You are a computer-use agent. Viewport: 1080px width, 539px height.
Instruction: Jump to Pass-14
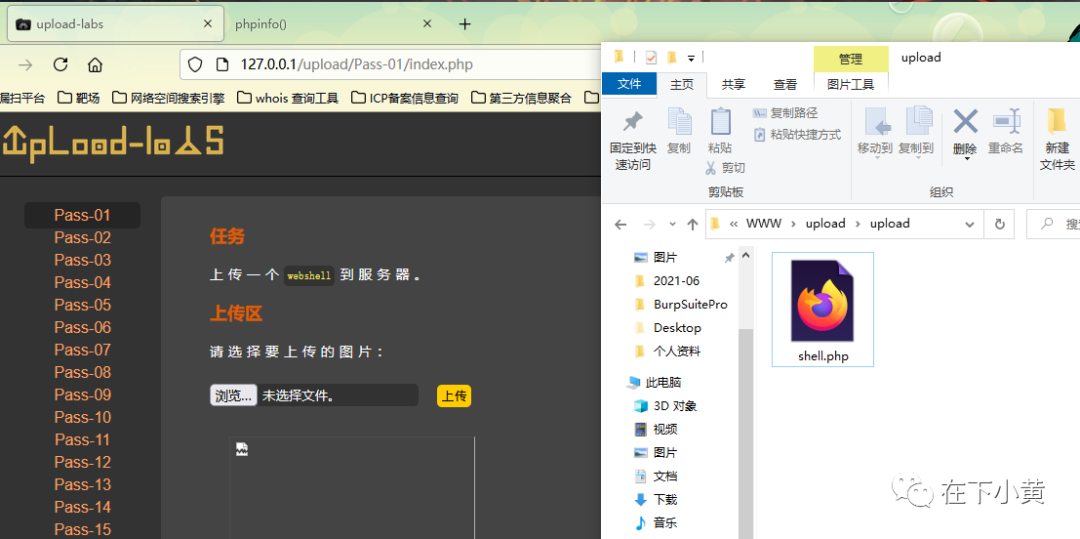pos(82,507)
